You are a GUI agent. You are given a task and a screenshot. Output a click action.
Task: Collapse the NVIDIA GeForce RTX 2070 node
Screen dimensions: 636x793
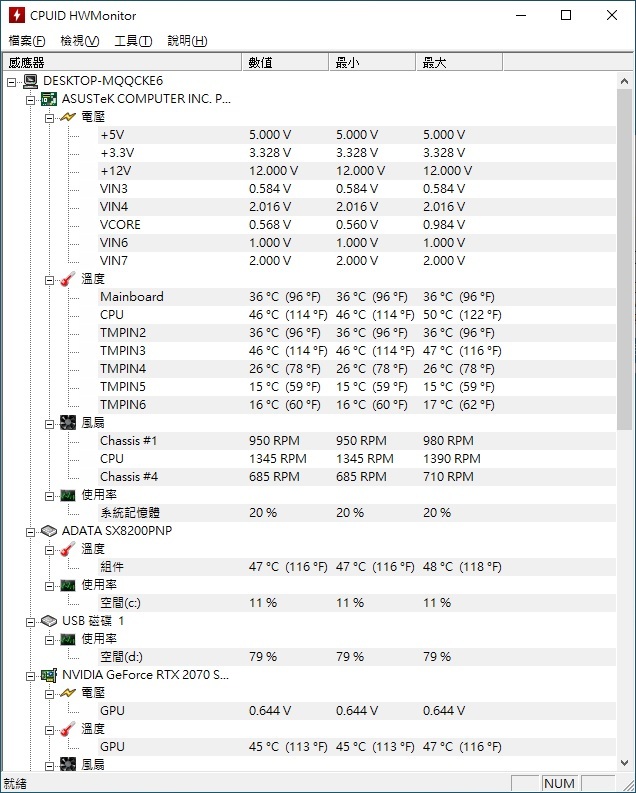(x=30, y=676)
